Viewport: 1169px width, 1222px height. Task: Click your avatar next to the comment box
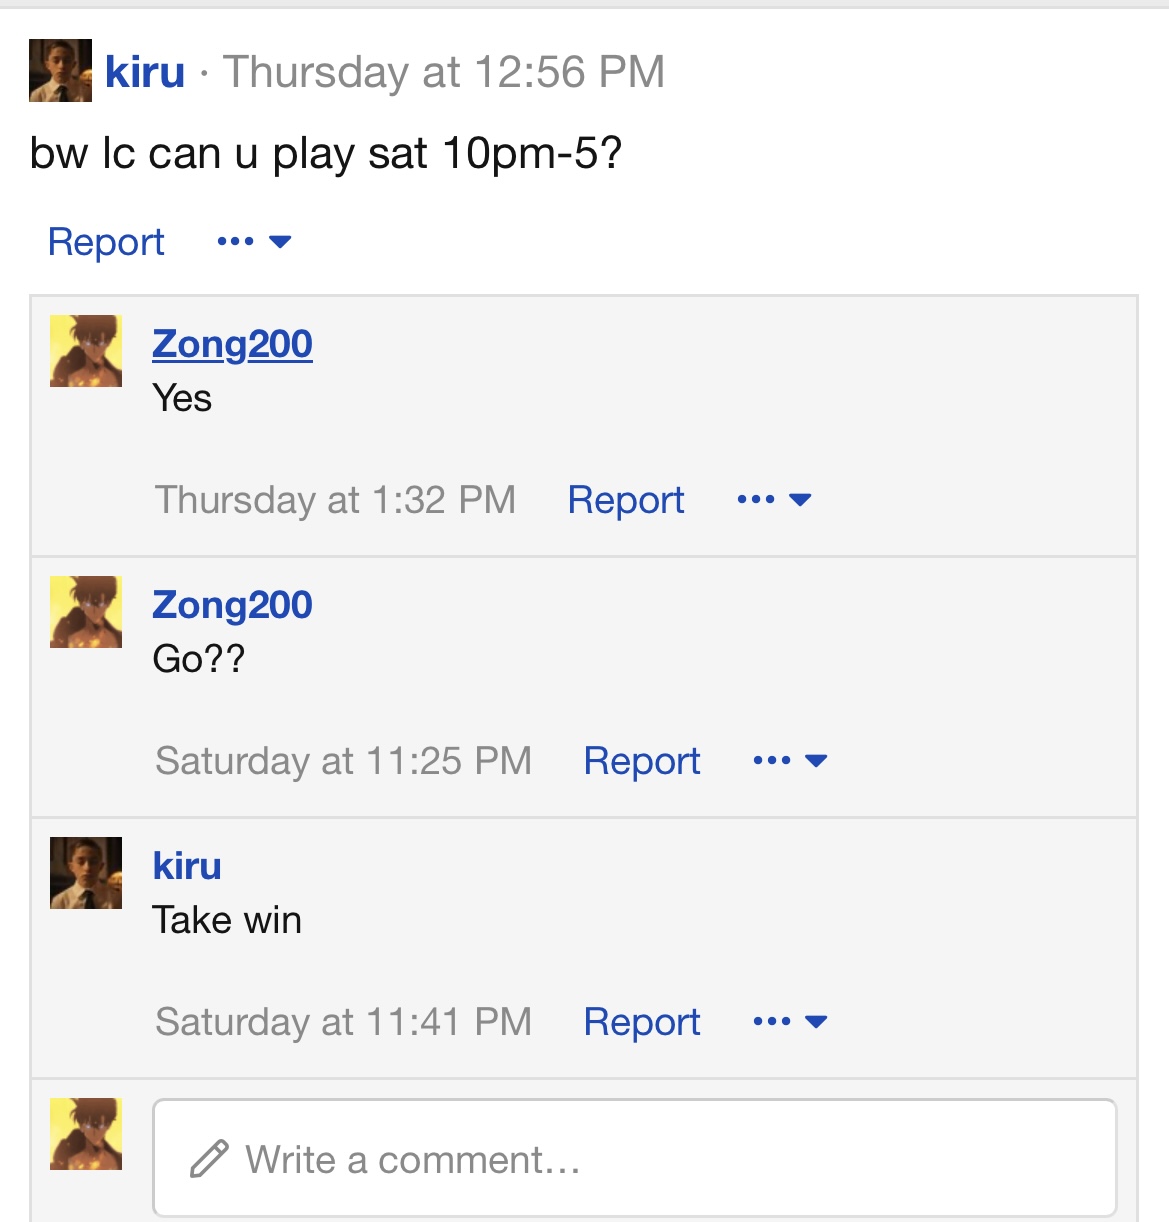click(86, 1134)
